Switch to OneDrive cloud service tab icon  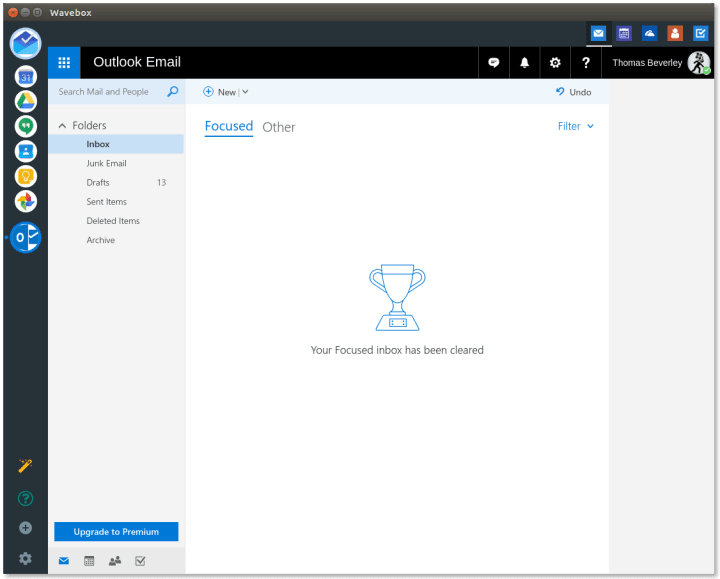(649, 33)
